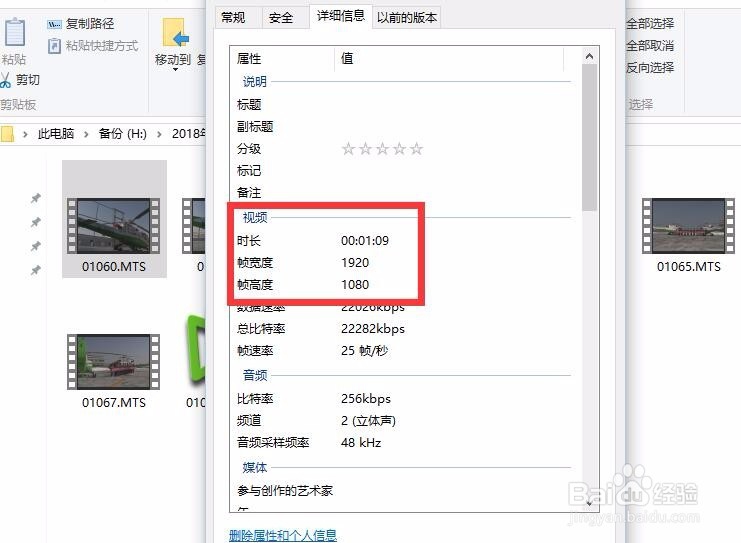The height and width of the screenshot is (543, 741).
Task: Set rating to two stars in 分级
Action: [x=365, y=149]
